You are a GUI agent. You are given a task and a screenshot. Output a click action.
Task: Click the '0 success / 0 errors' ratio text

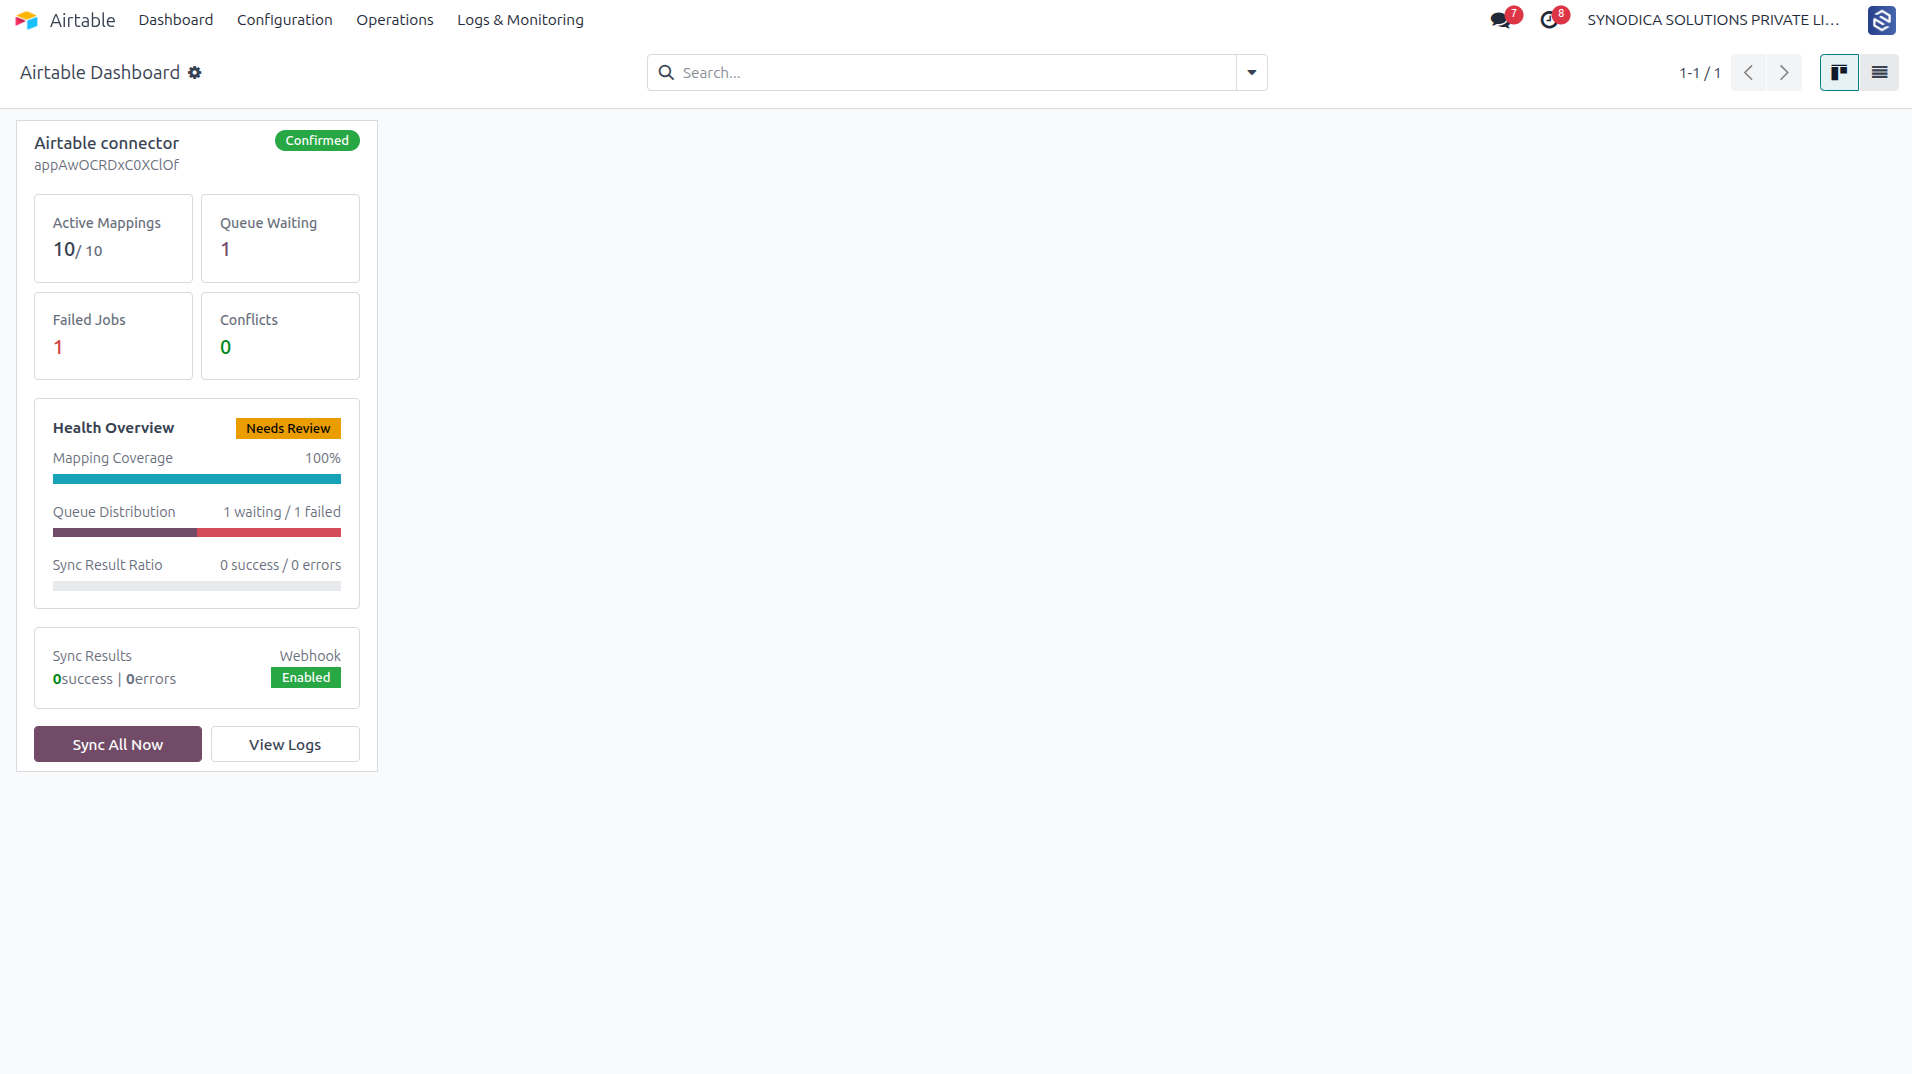click(280, 565)
